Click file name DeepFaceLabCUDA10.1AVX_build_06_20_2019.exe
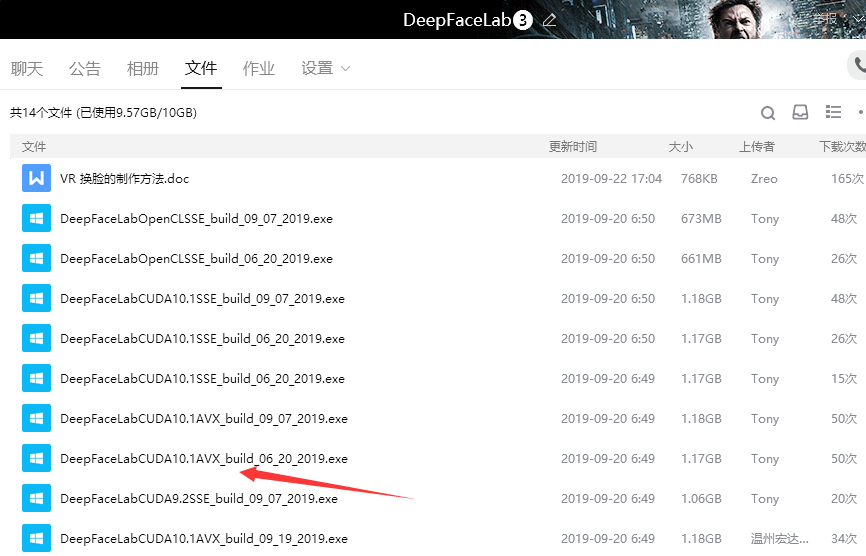Screen dimensions: 866x556 coord(204,459)
